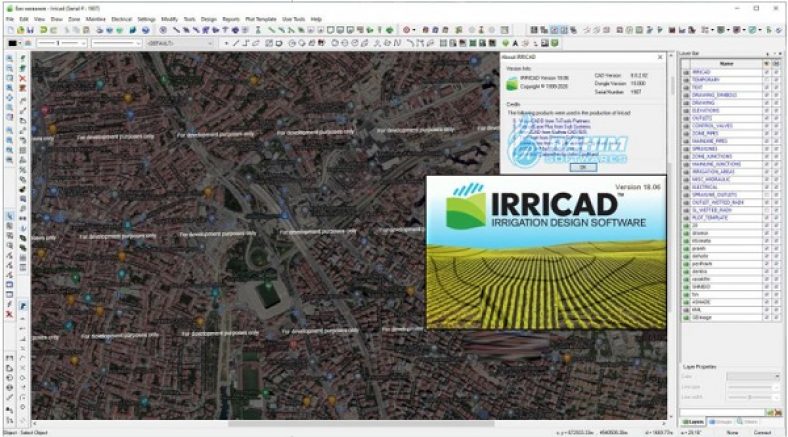
Task: Open the drawing color dropdown arrow
Action: (20, 44)
